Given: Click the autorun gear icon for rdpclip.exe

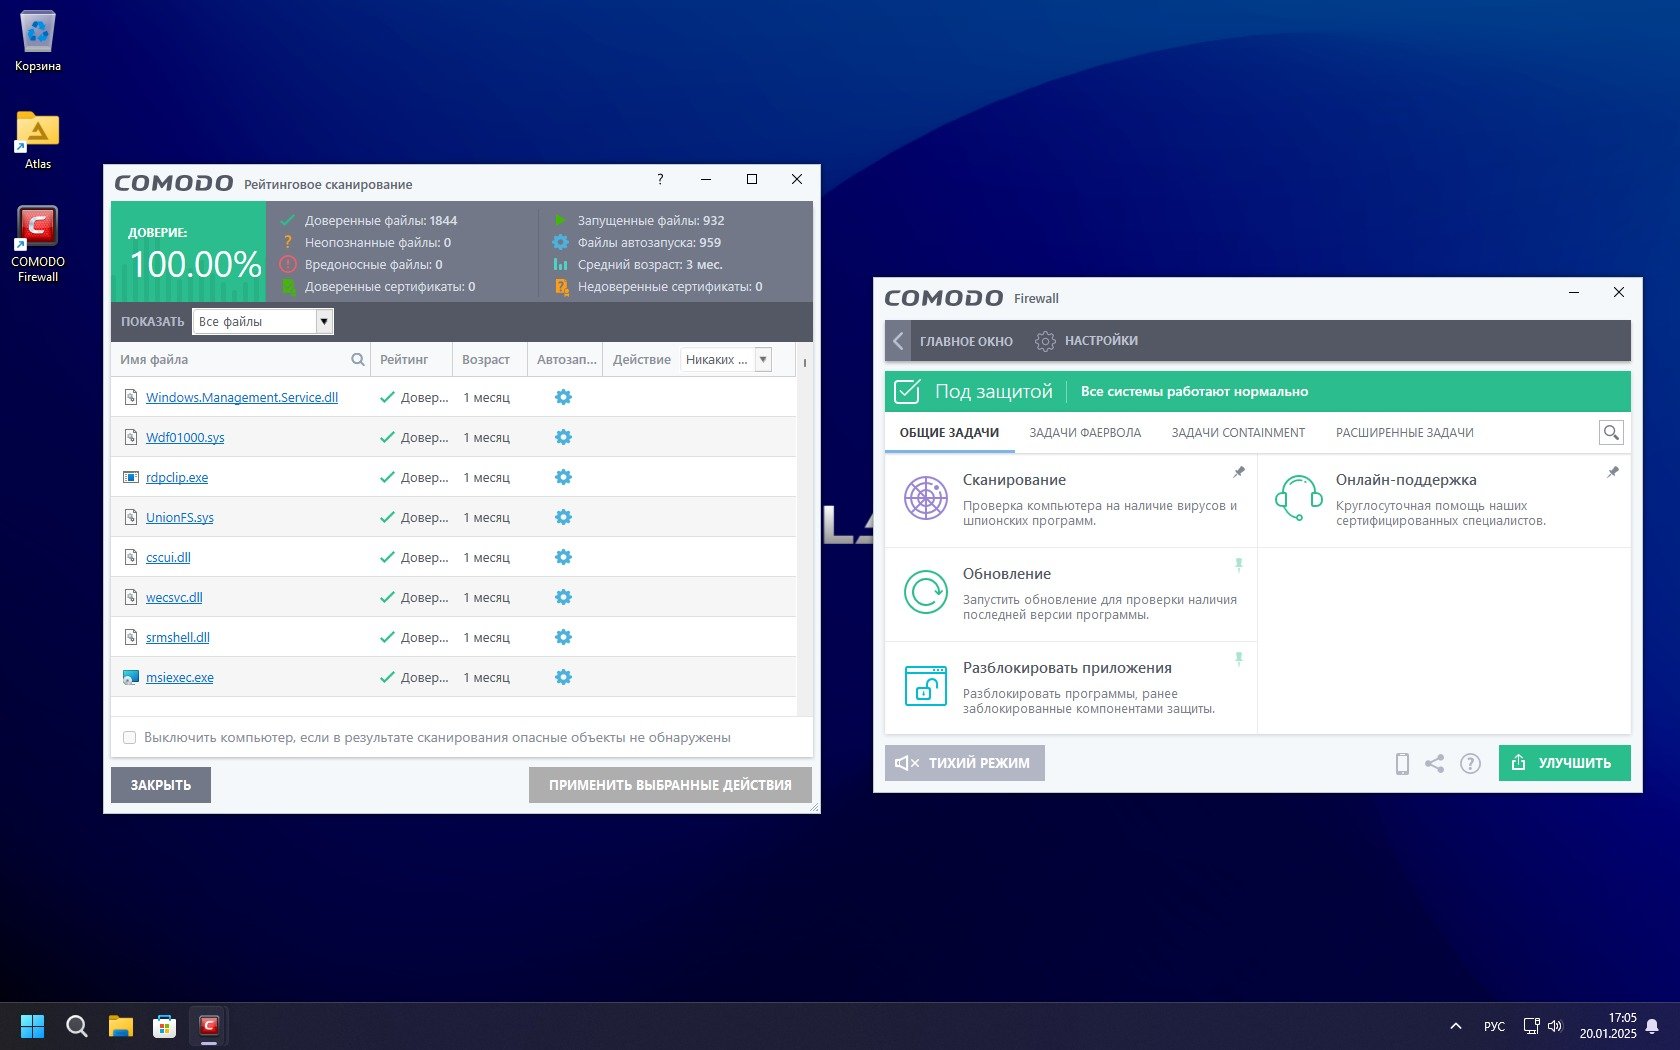Looking at the screenshot, I should (563, 478).
